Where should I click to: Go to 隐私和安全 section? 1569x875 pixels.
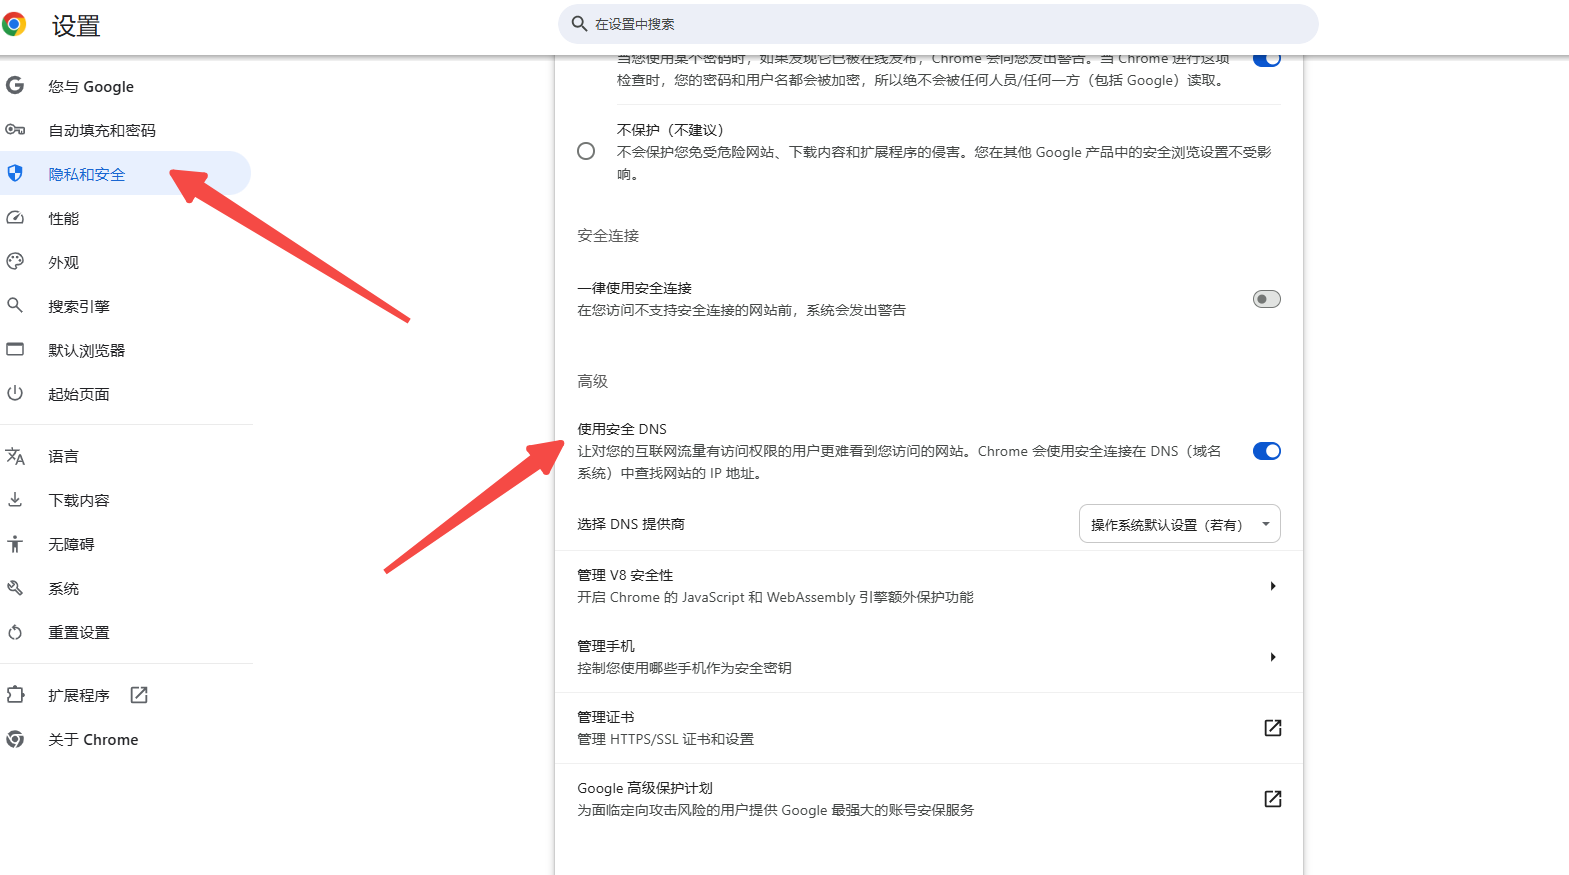[x=125, y=173]
